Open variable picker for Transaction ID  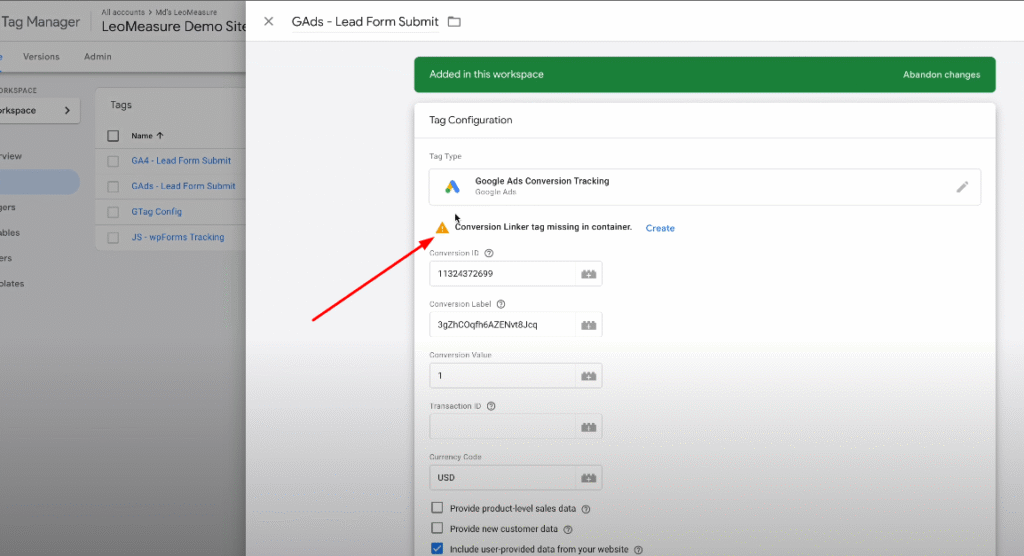tap(588, 427)
